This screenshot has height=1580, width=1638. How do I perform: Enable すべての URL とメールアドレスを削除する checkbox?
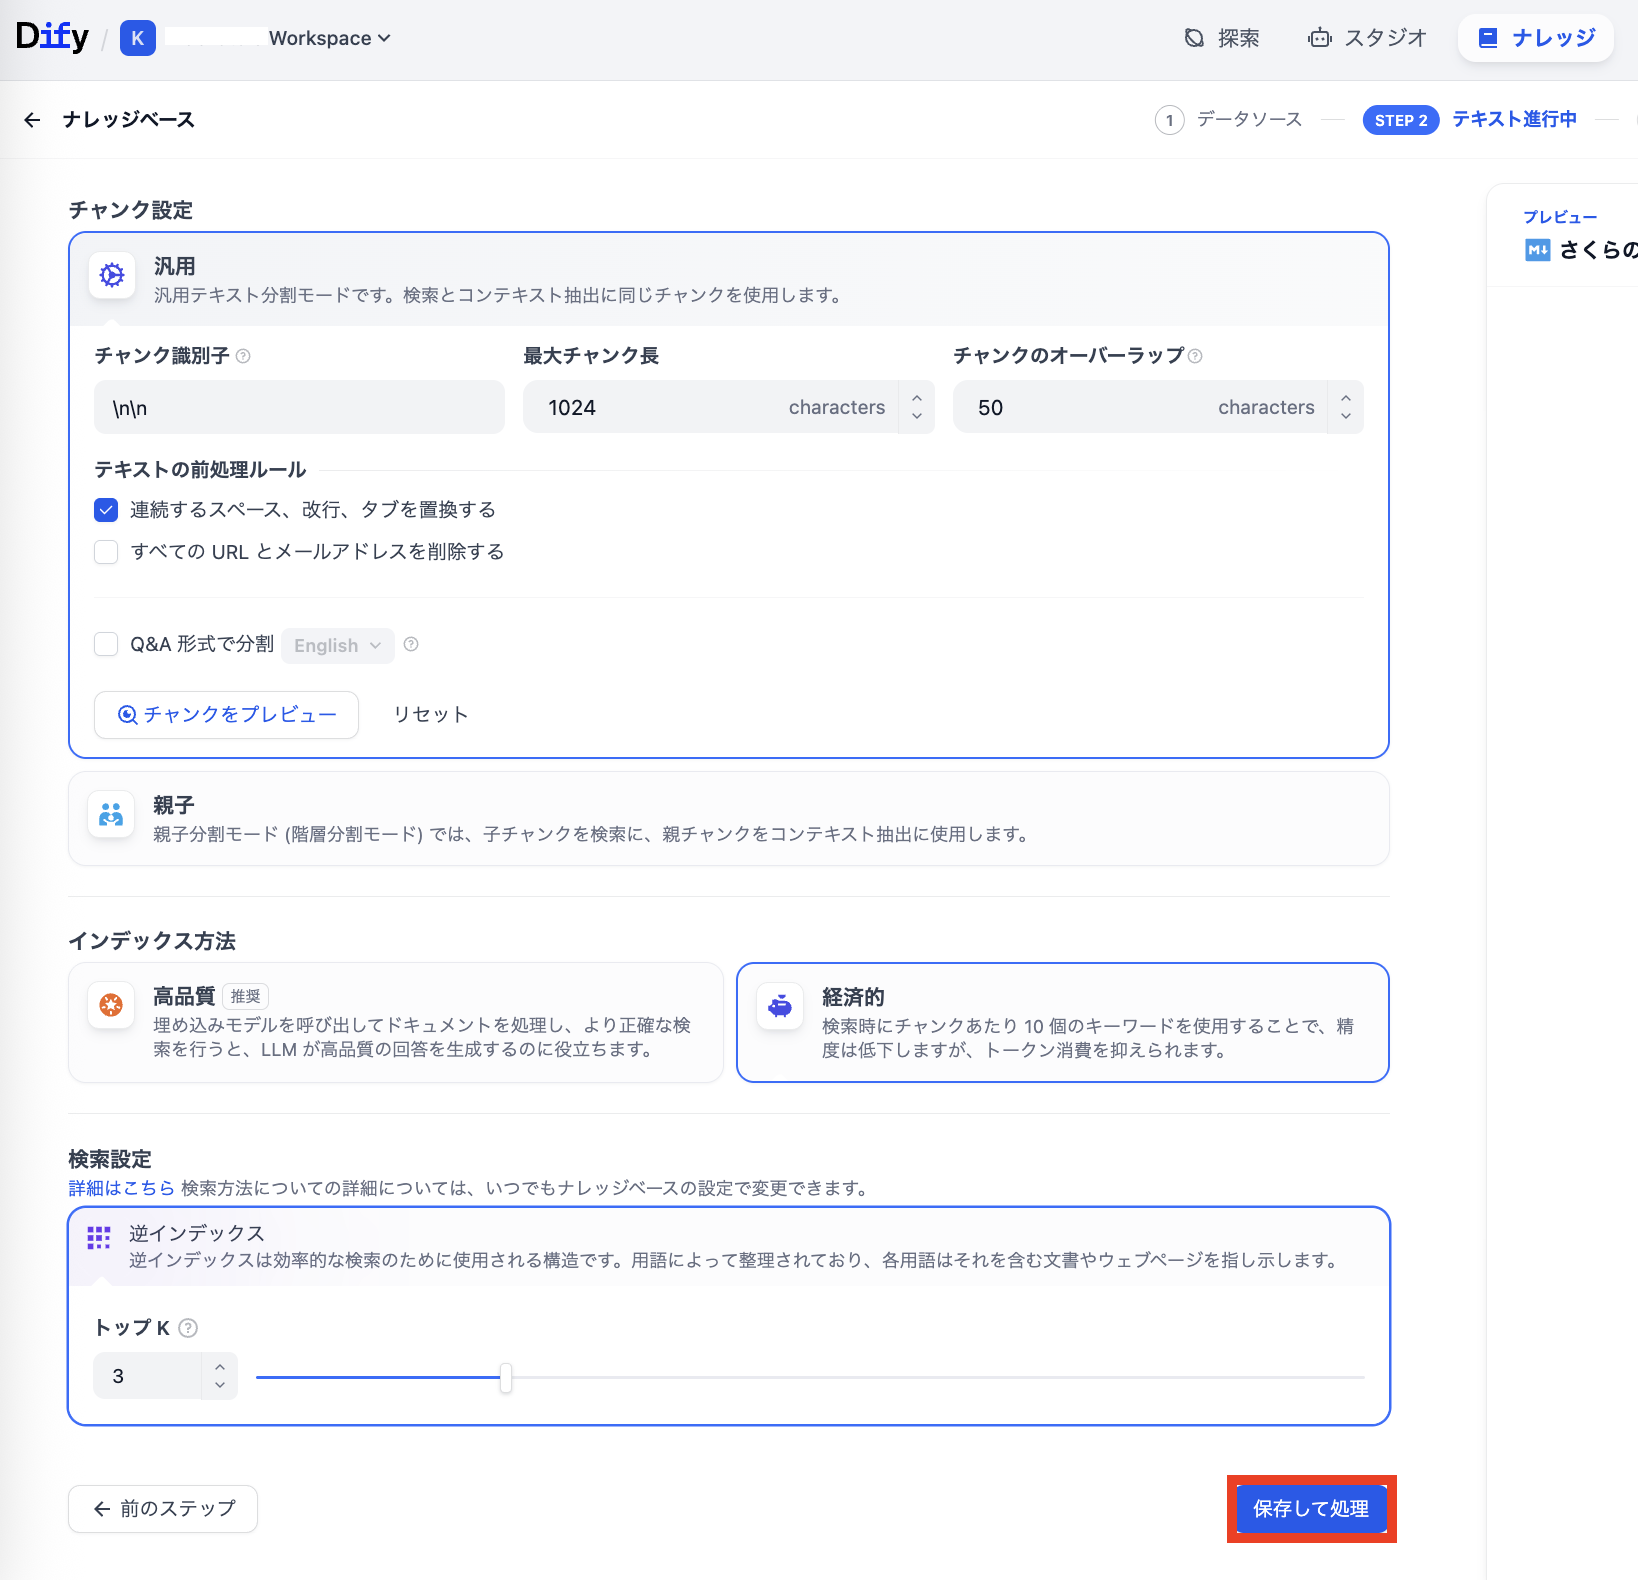pyautogui.click(x=106, y=552)
